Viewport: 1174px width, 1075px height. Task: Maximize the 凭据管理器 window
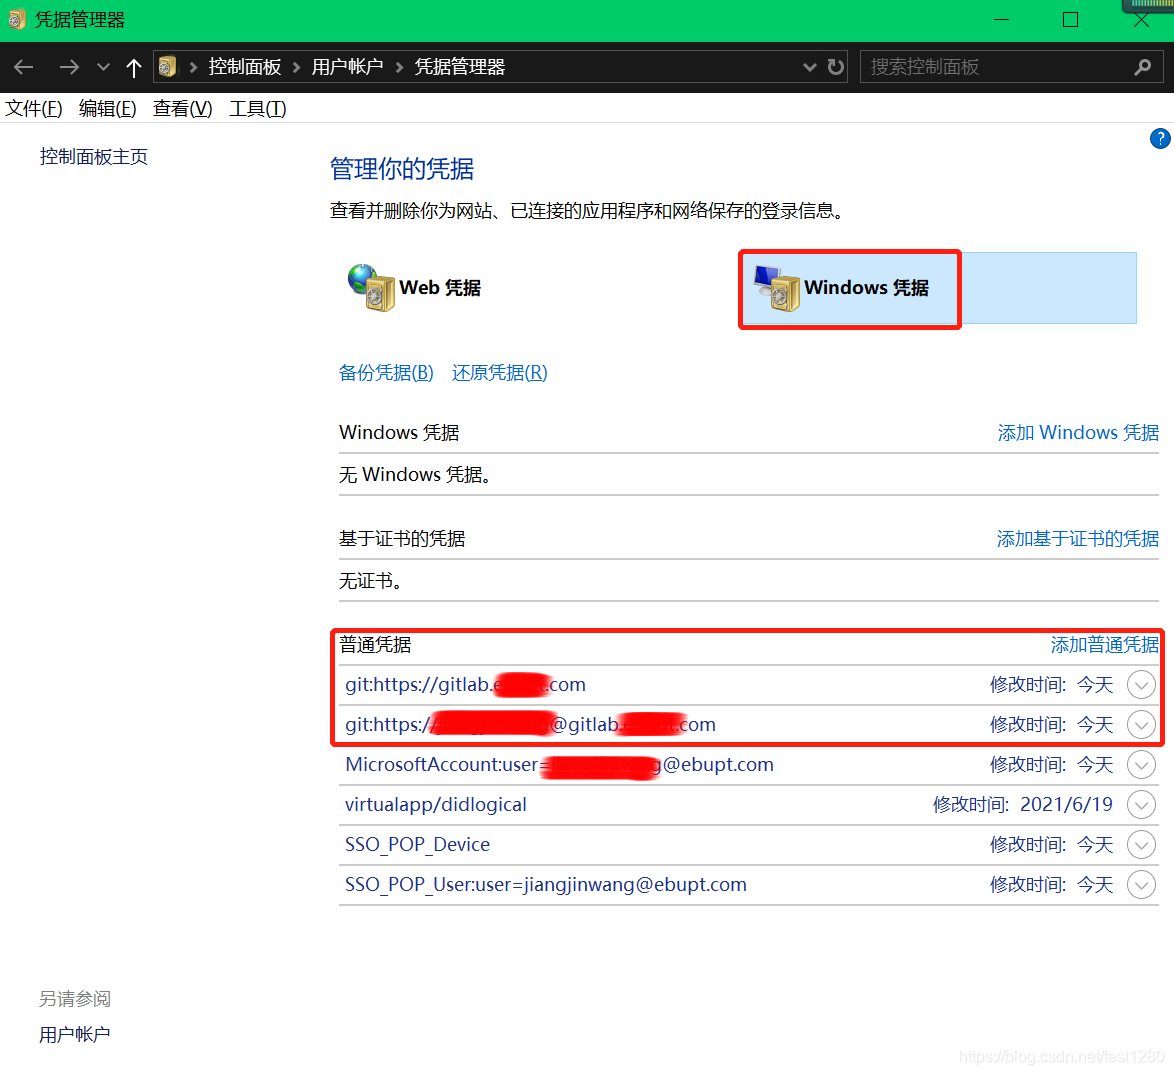[x=1071, y=19]
